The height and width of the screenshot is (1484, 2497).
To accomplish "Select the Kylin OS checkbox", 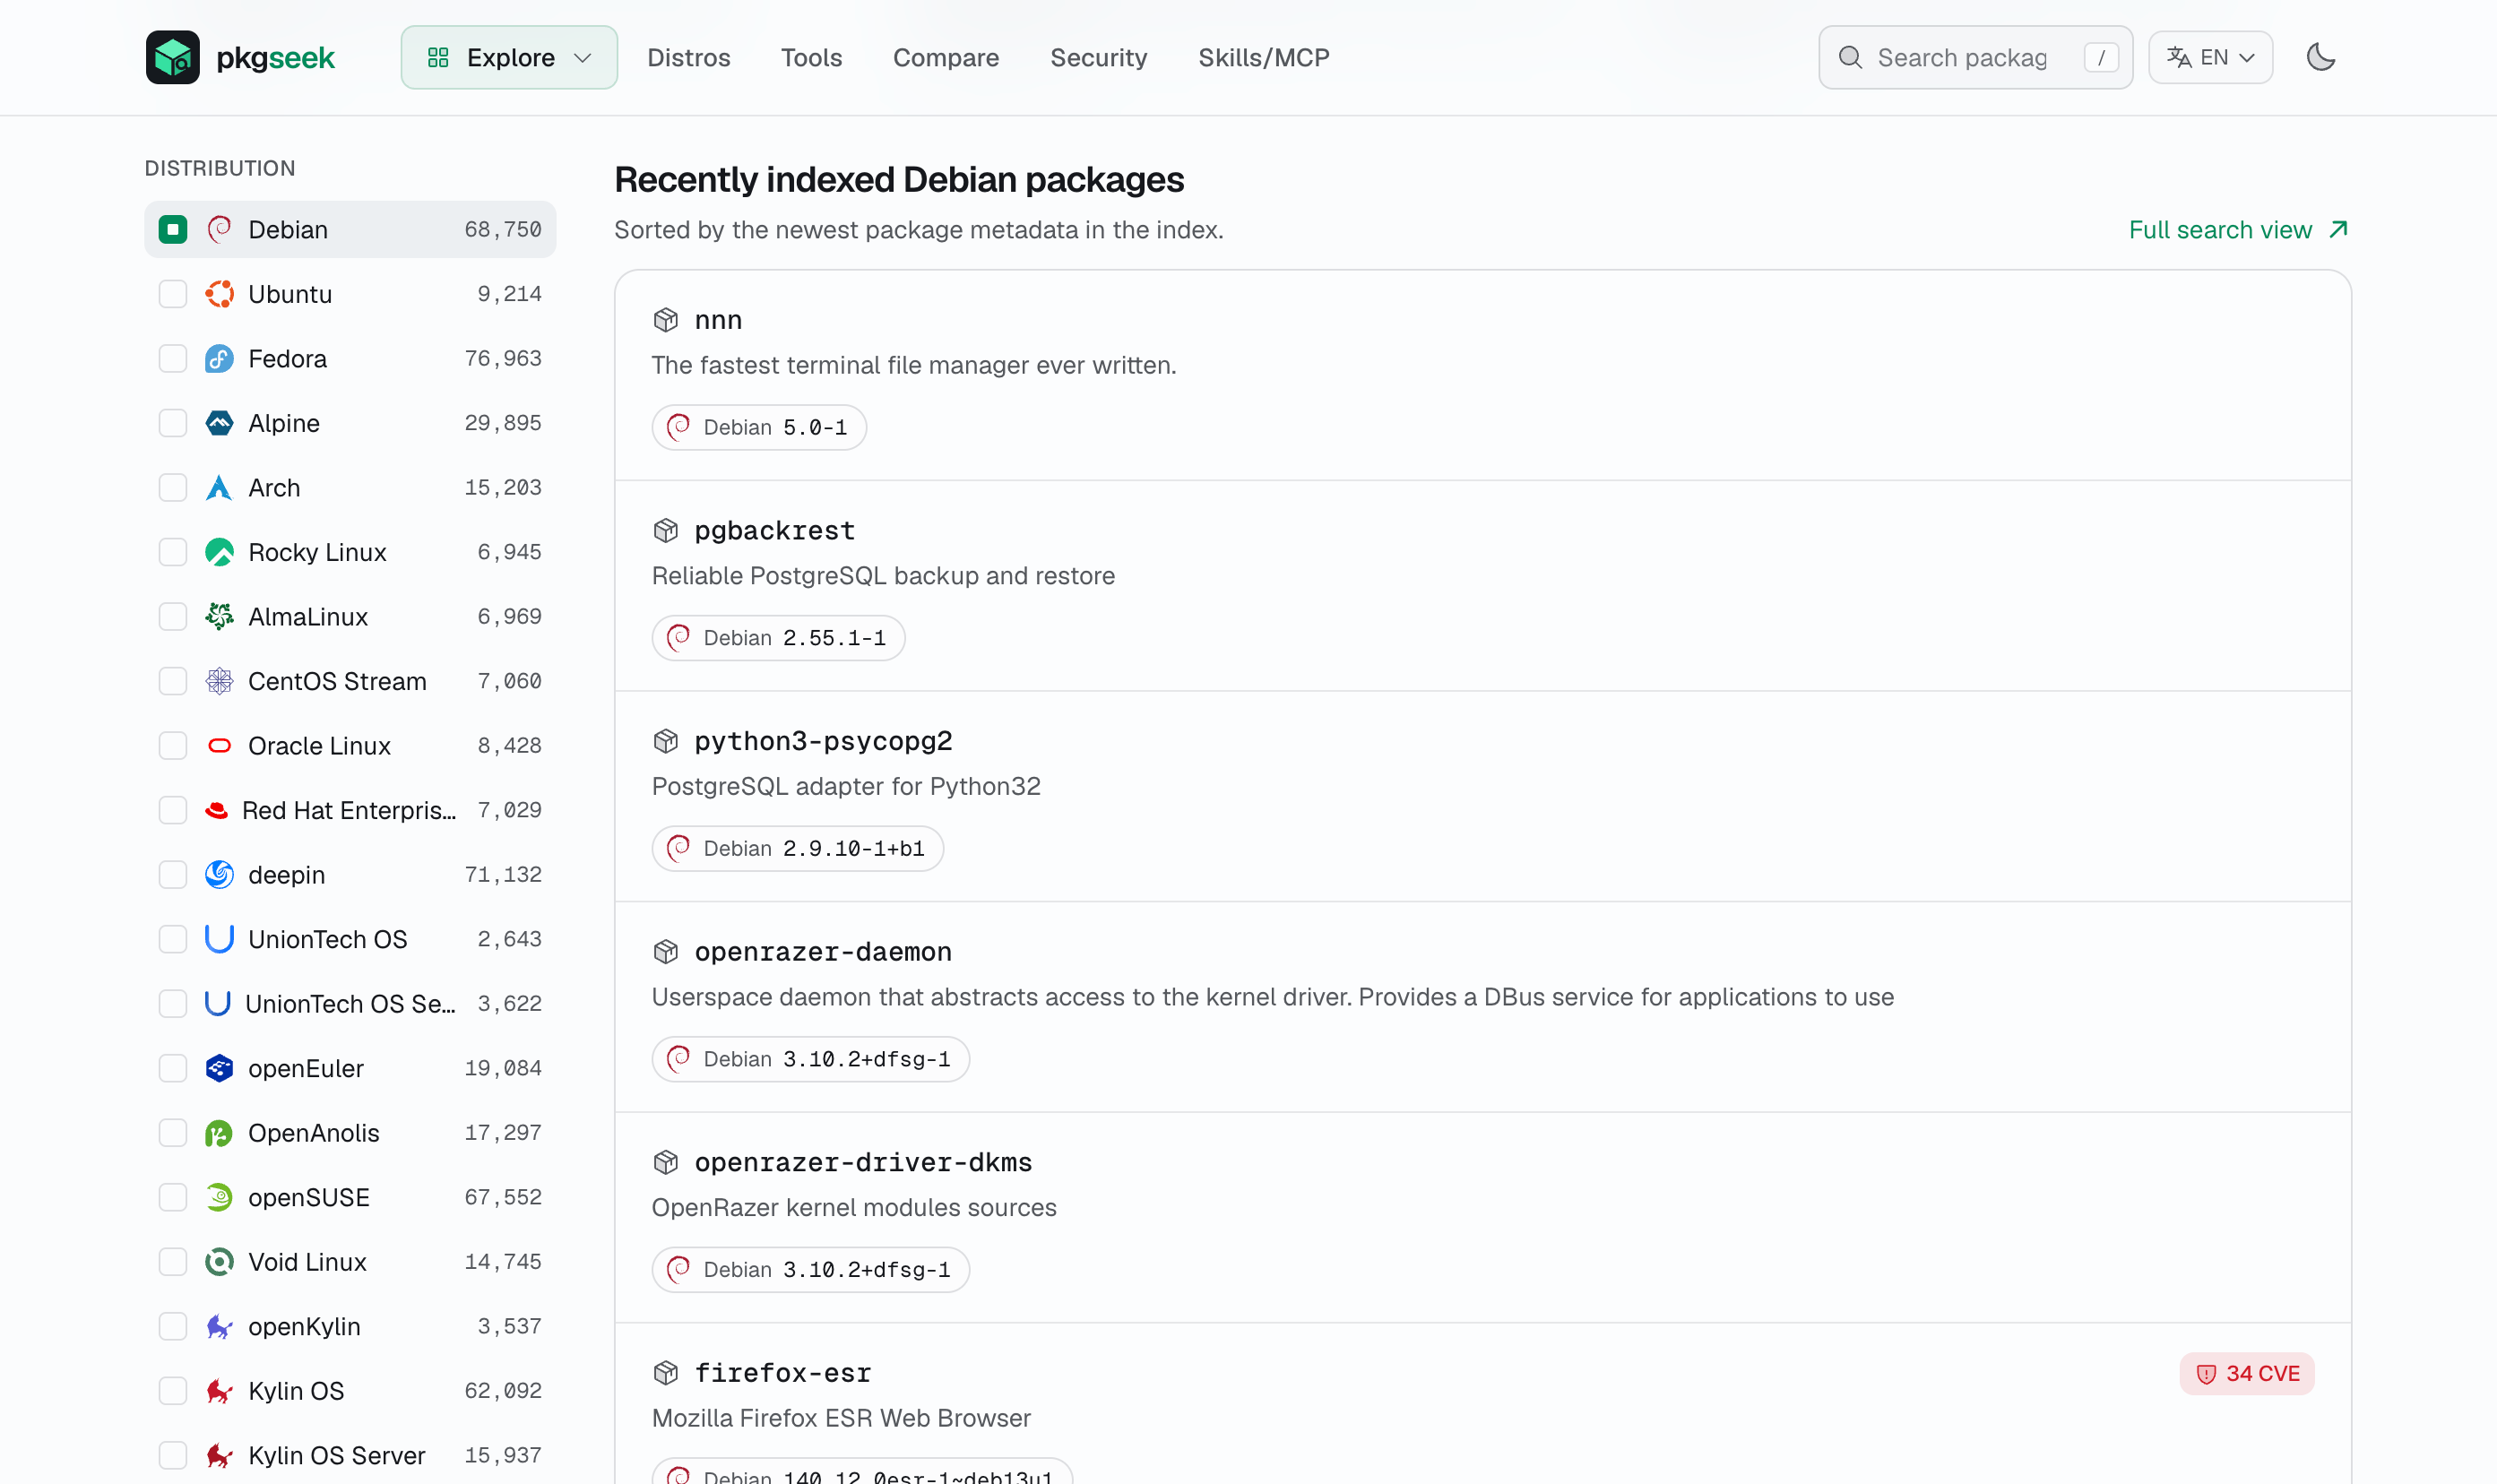I will 173,1390.
